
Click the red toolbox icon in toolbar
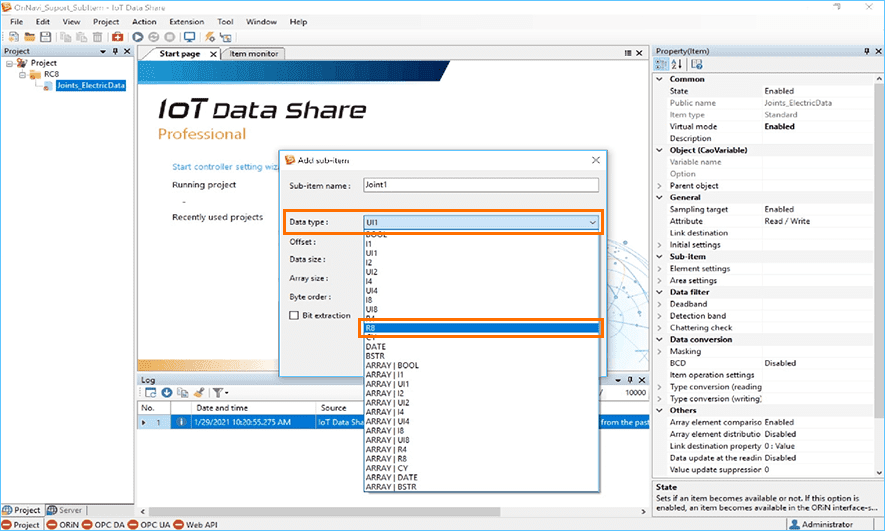pos(117,37)
